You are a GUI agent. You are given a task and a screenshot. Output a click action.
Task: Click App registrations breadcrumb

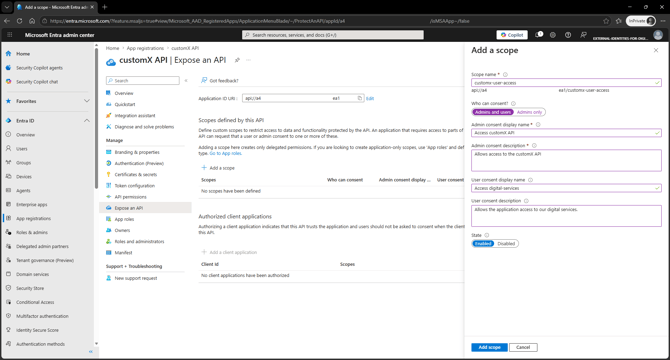(145, 48)
